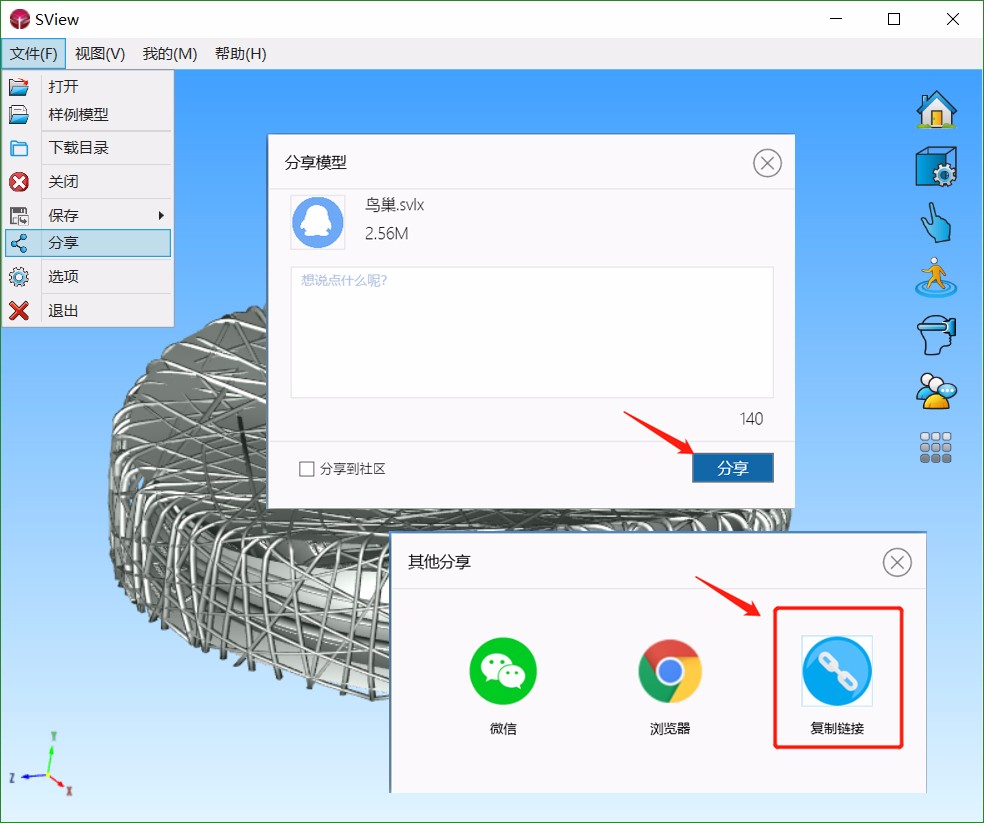This screenshot has height=823, width=984.
Task: Click the QQ penguin avatar icon
Action: click(x=318, y=222)
